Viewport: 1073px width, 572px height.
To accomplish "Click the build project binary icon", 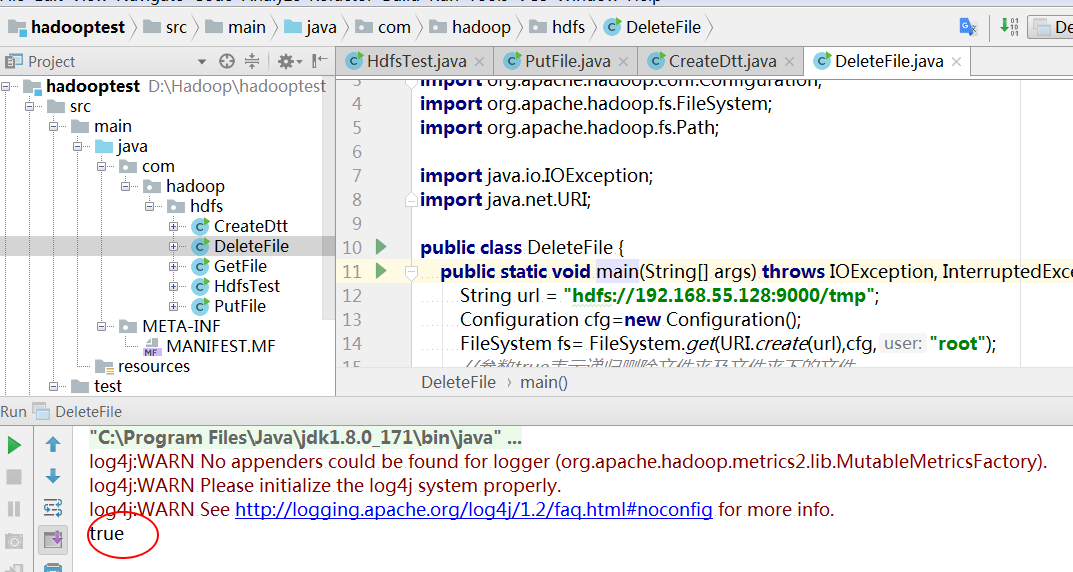I will click(x=1009, y=27).
